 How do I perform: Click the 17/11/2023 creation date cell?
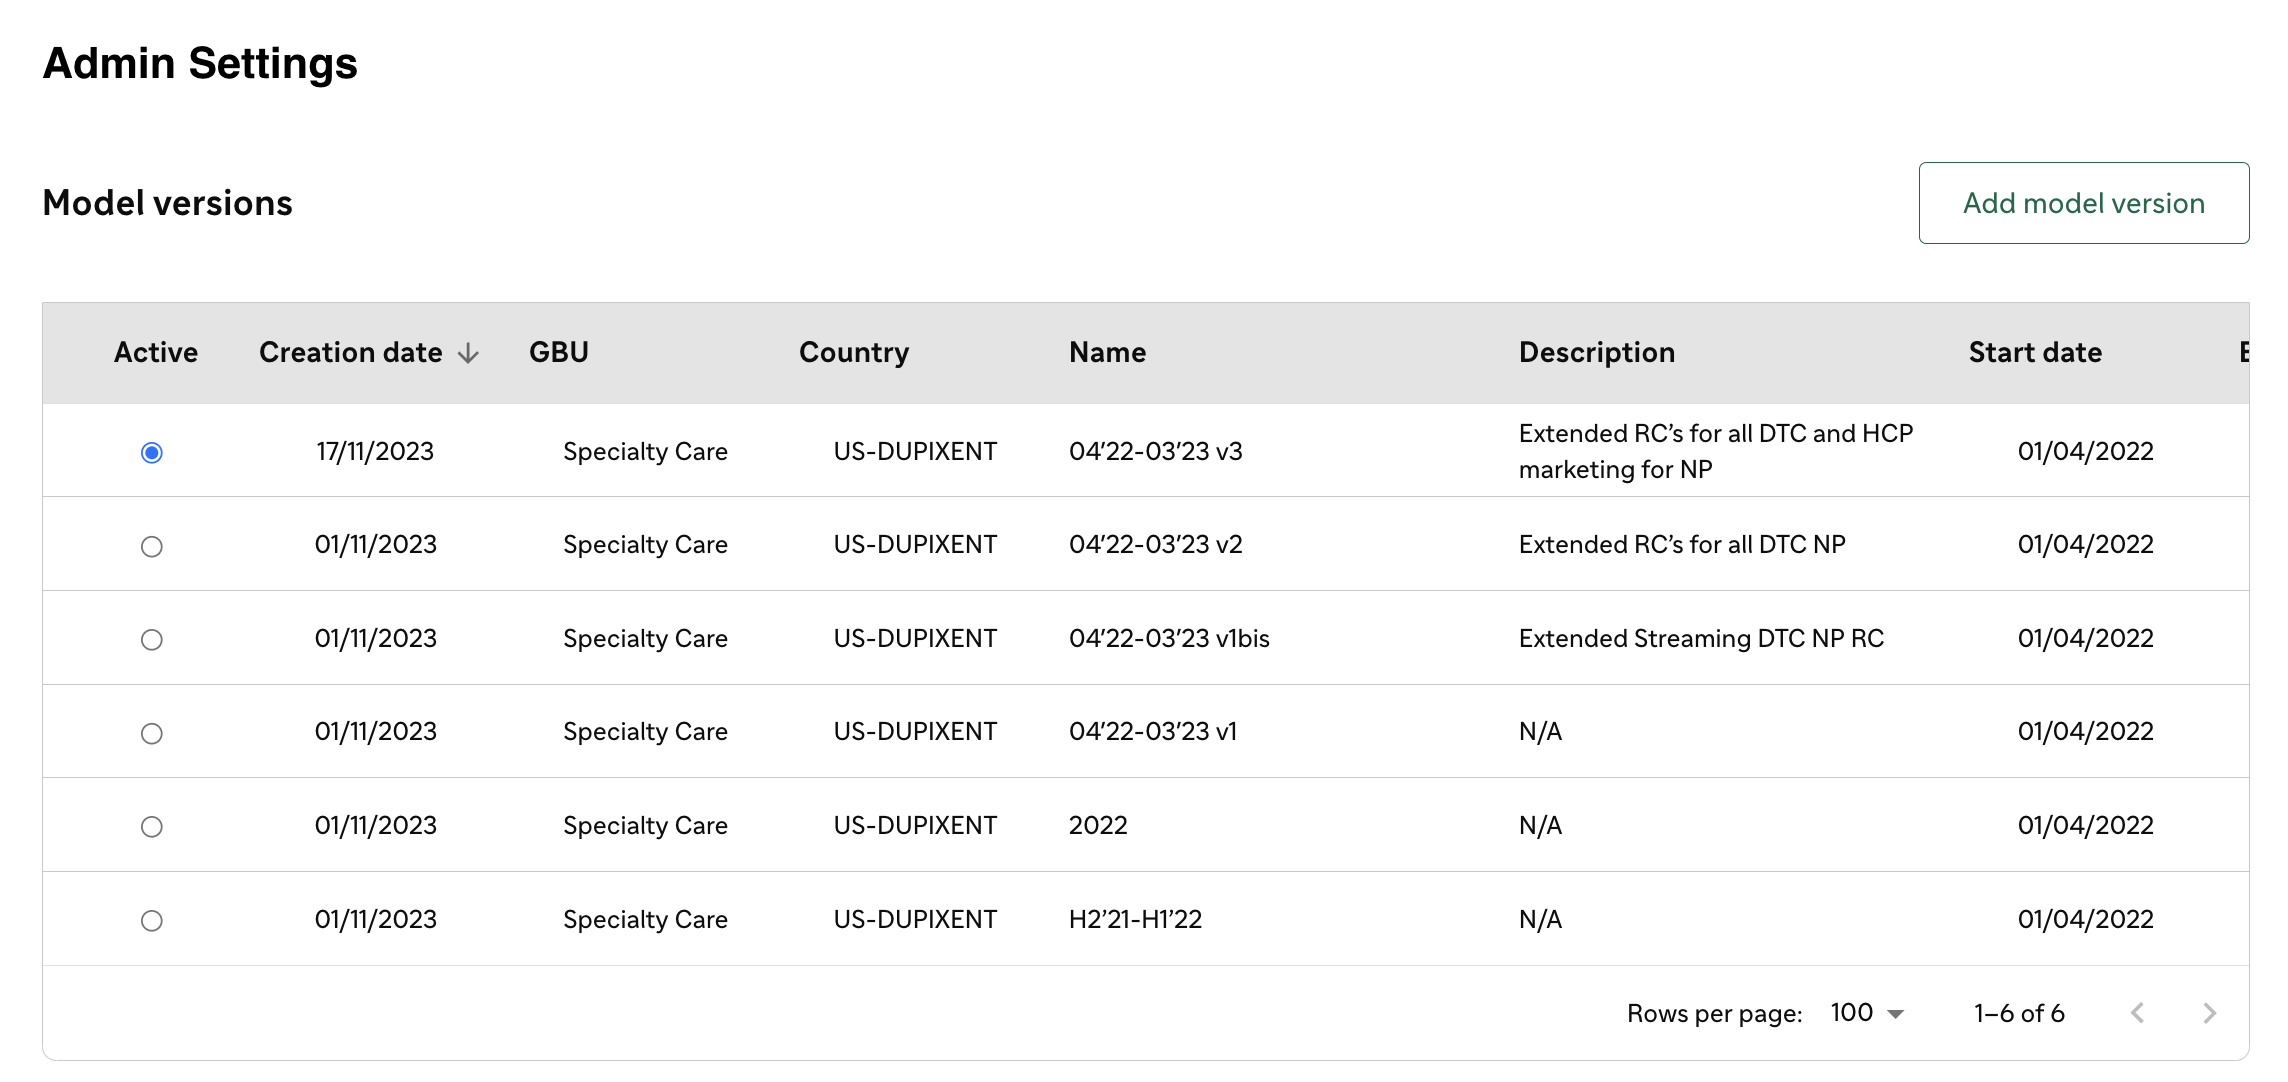coord(375,451)
